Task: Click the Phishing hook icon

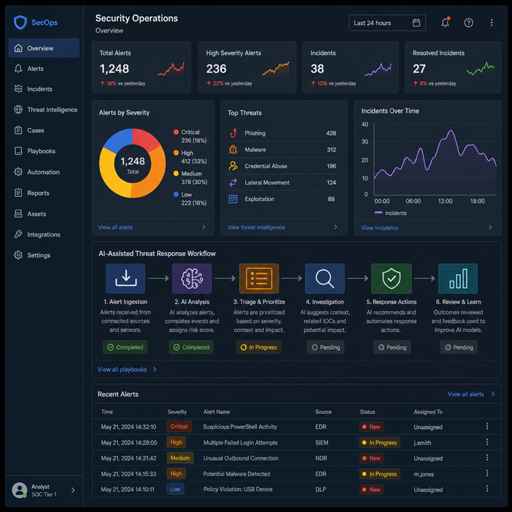Action: (x=233, y=133)
